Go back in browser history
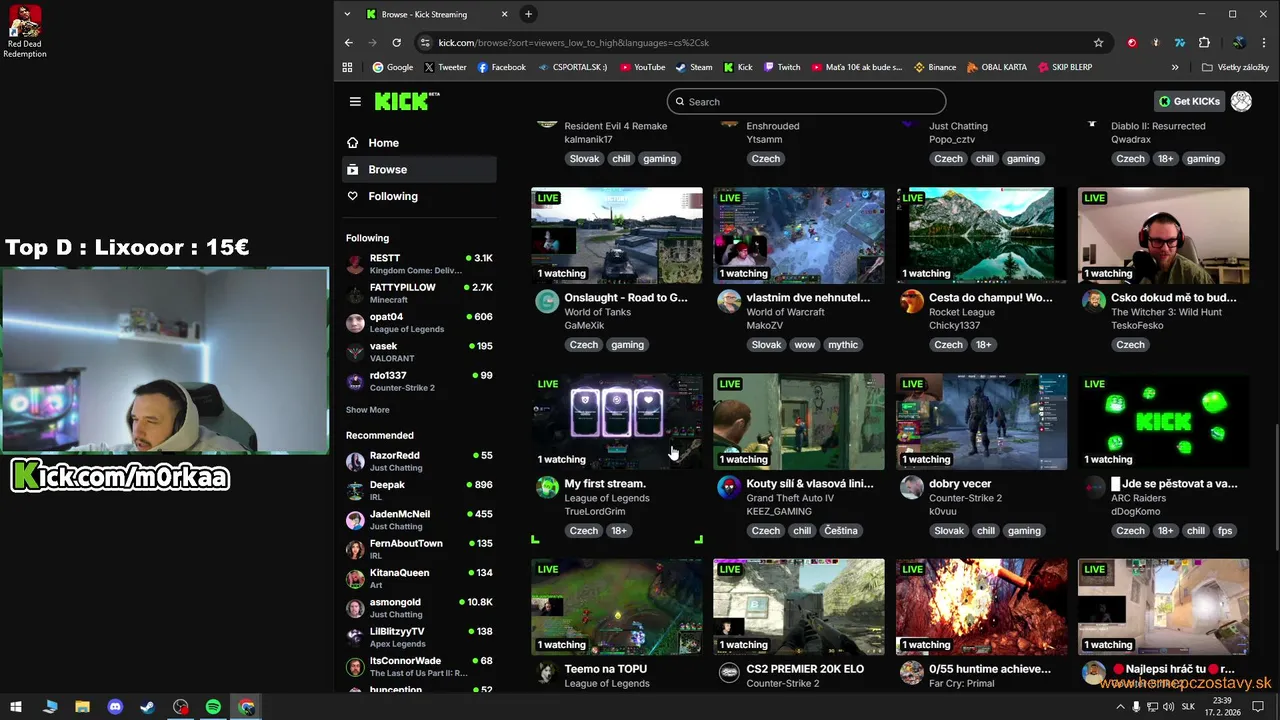This screenshot has height=720, width=1280. [348, 43]
